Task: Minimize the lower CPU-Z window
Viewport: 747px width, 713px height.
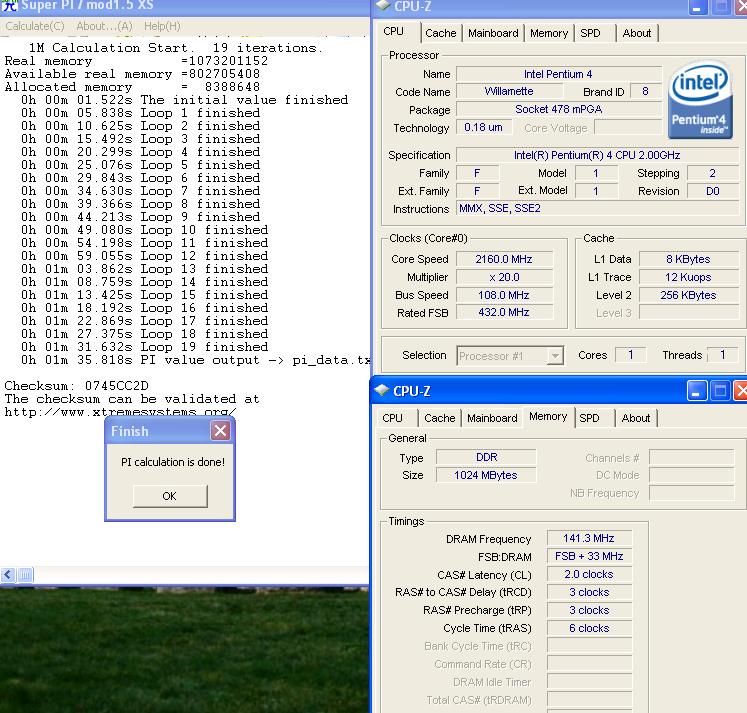Action: pyautogui.click(x=697, y=391)
